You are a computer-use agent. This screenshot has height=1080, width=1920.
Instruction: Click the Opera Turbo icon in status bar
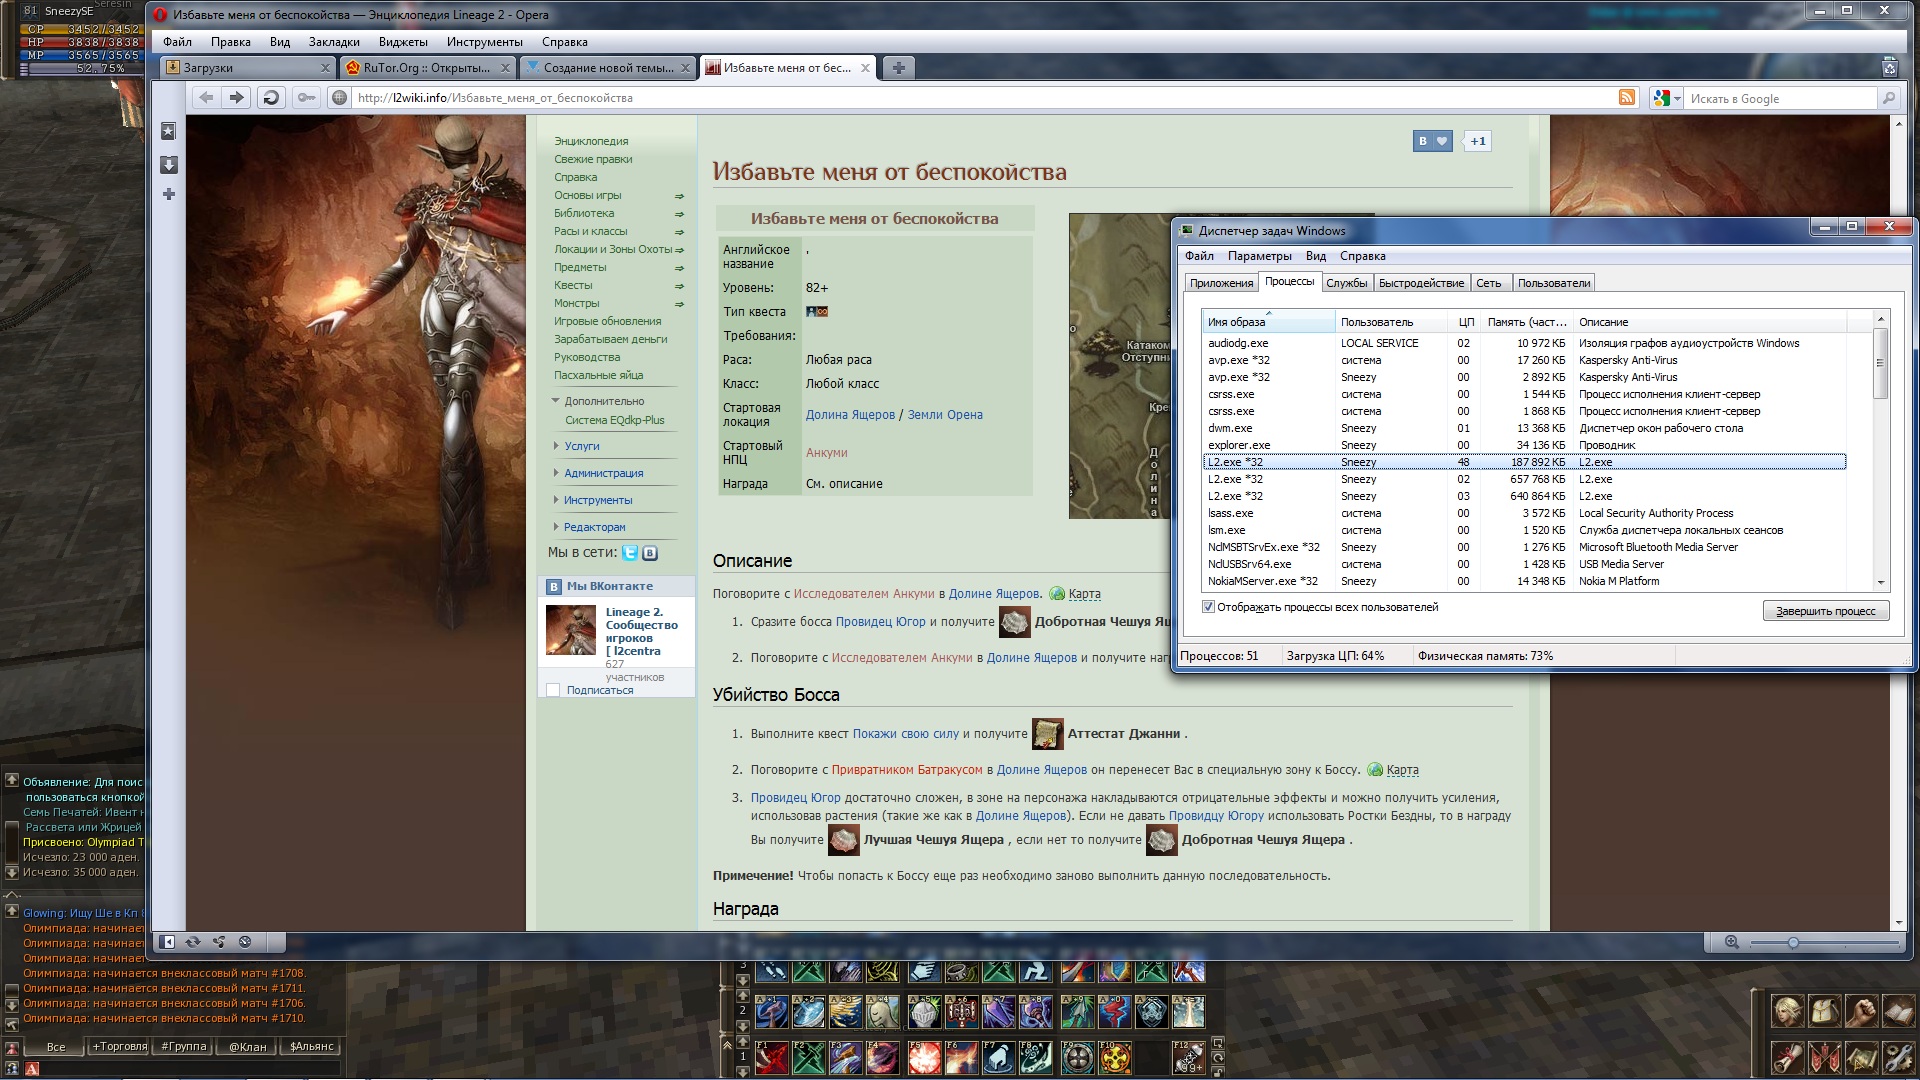tap(245, 941)
